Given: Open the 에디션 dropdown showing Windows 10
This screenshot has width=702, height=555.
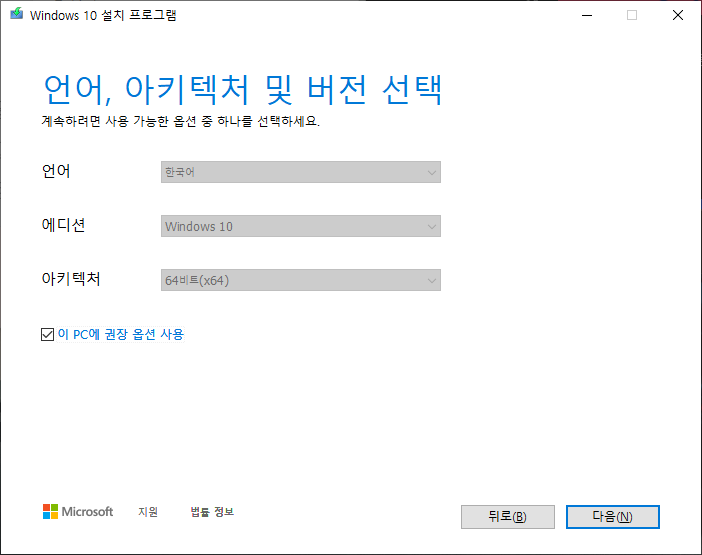Looking at the screenshot, I should coord(300,226).
